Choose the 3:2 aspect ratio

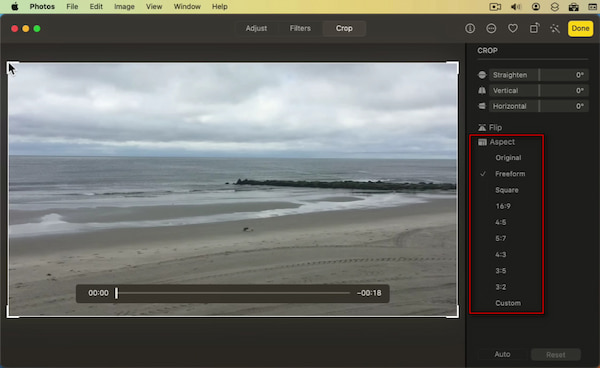[x=501, y=287]
